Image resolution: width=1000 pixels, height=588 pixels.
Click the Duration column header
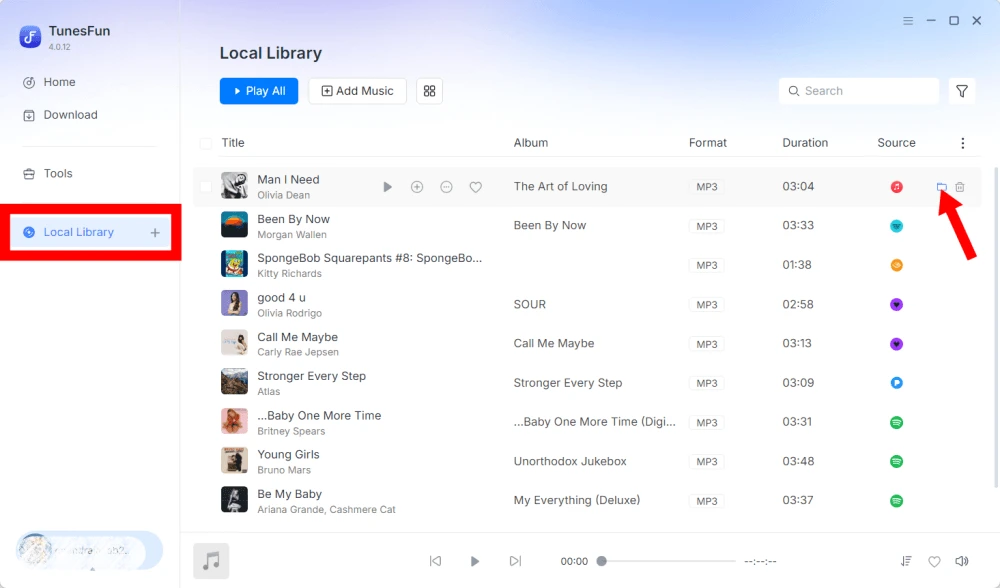(x=805, y=143)
